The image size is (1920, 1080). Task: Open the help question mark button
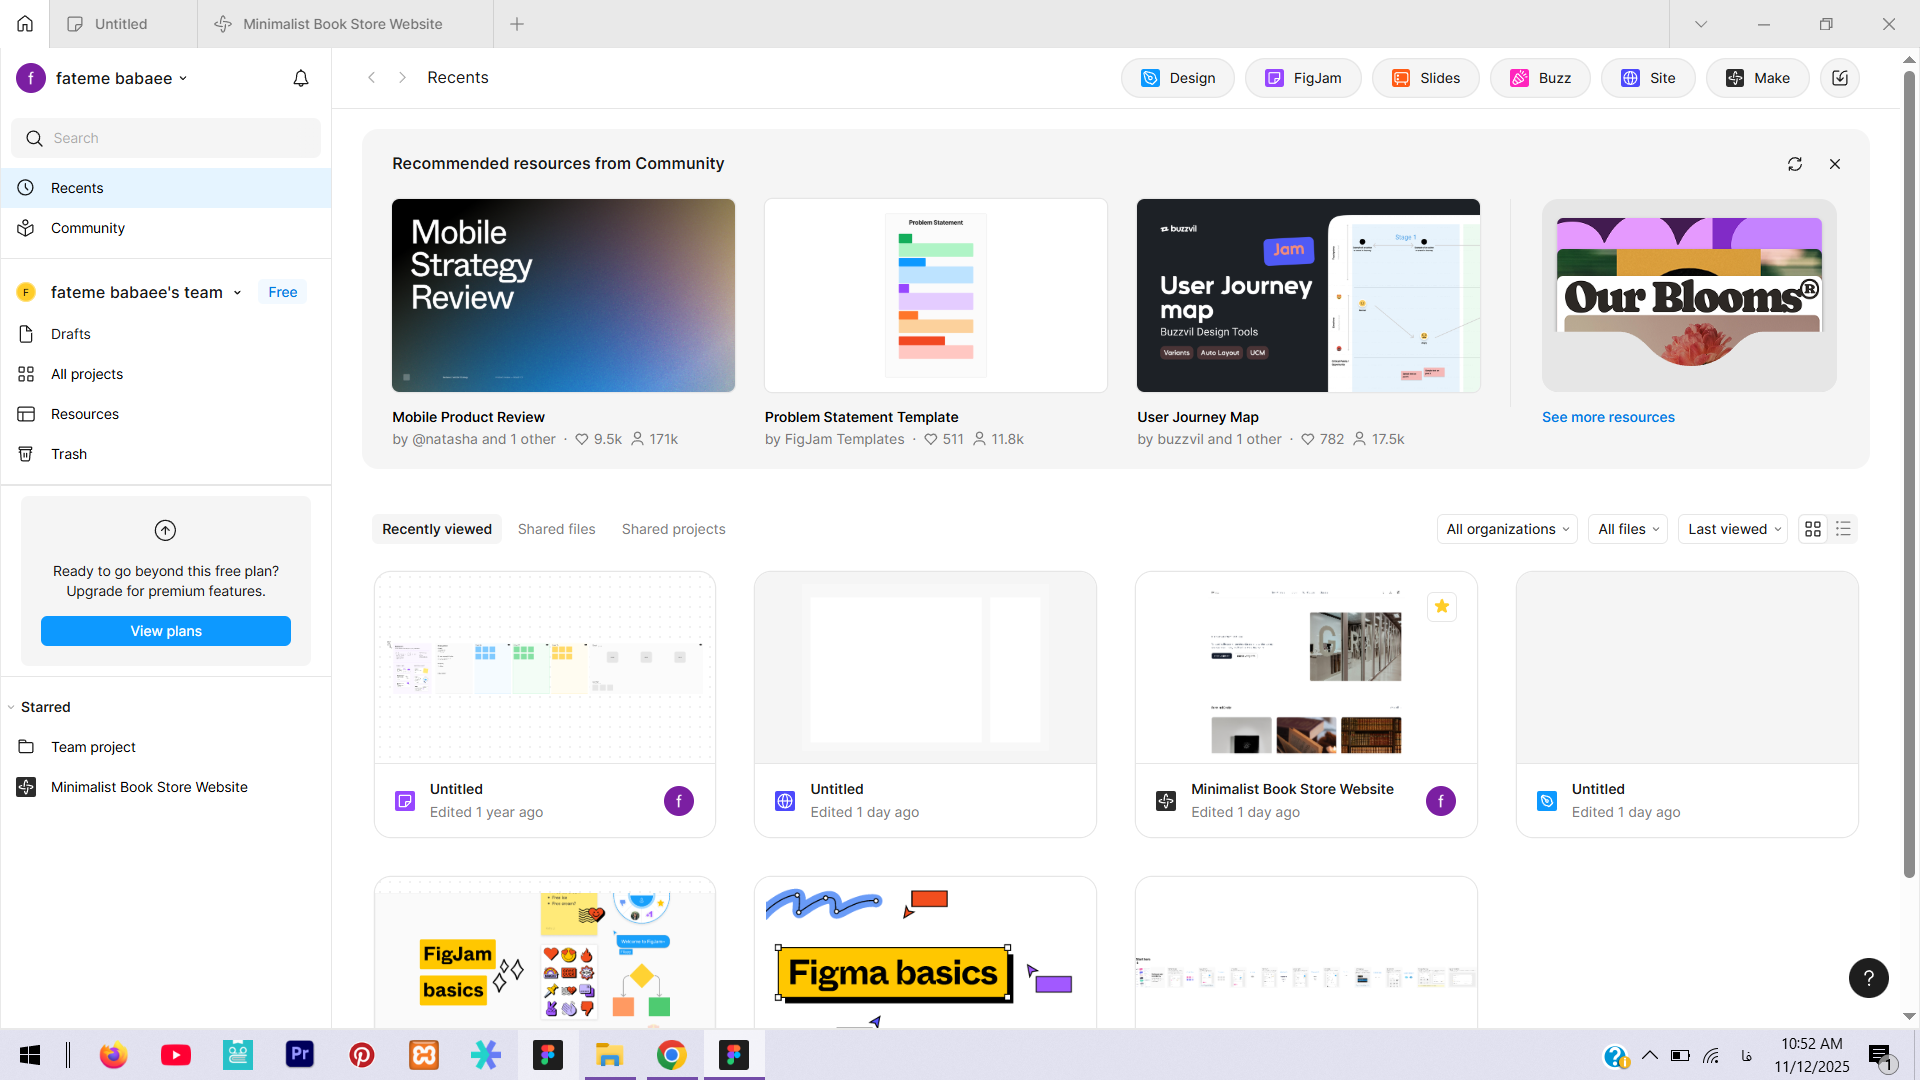coord(1868,978)
